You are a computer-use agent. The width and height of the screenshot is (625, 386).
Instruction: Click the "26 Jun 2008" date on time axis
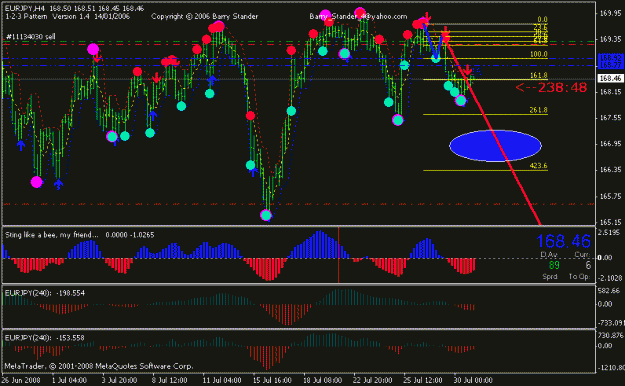tap(21, 380)
